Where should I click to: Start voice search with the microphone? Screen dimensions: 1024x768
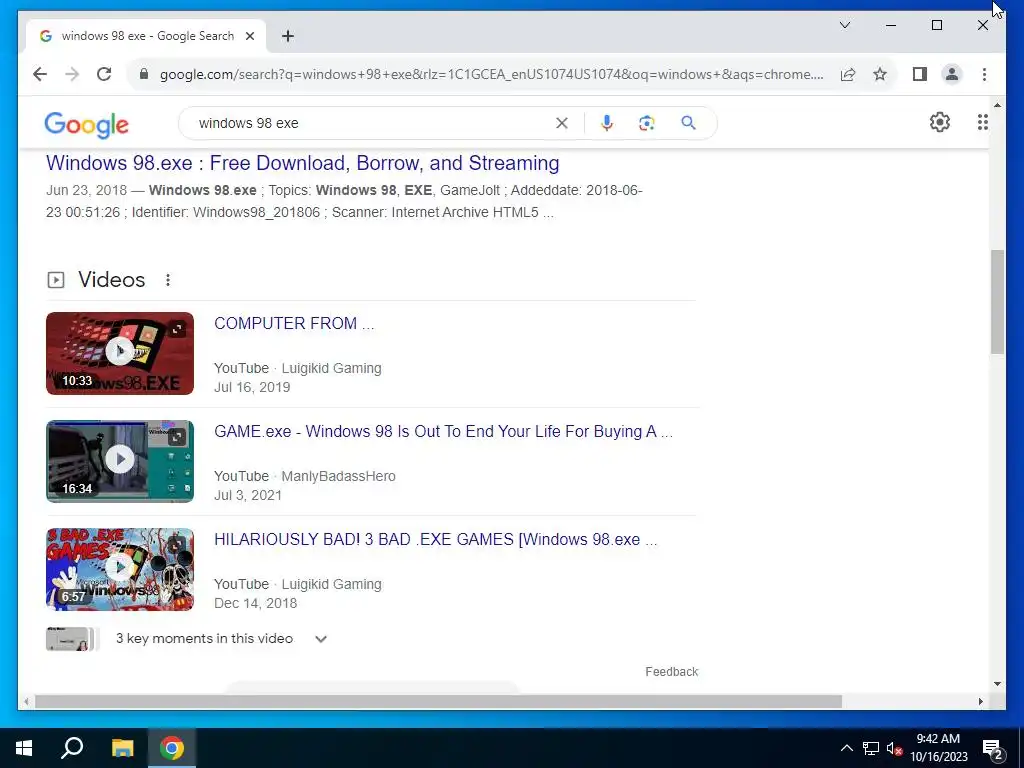click(x=607, y=123)
